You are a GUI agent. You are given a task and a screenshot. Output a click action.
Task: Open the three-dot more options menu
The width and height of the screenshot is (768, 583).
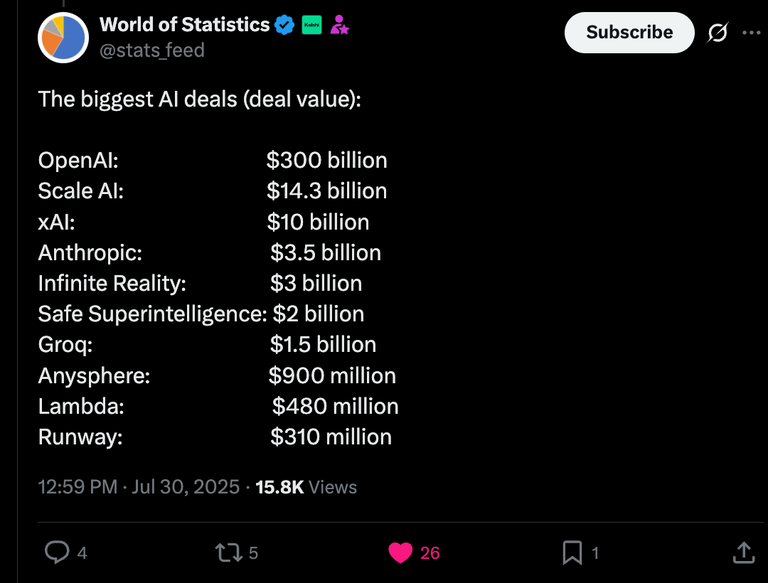pyautogui.click(x=751, y=33)
